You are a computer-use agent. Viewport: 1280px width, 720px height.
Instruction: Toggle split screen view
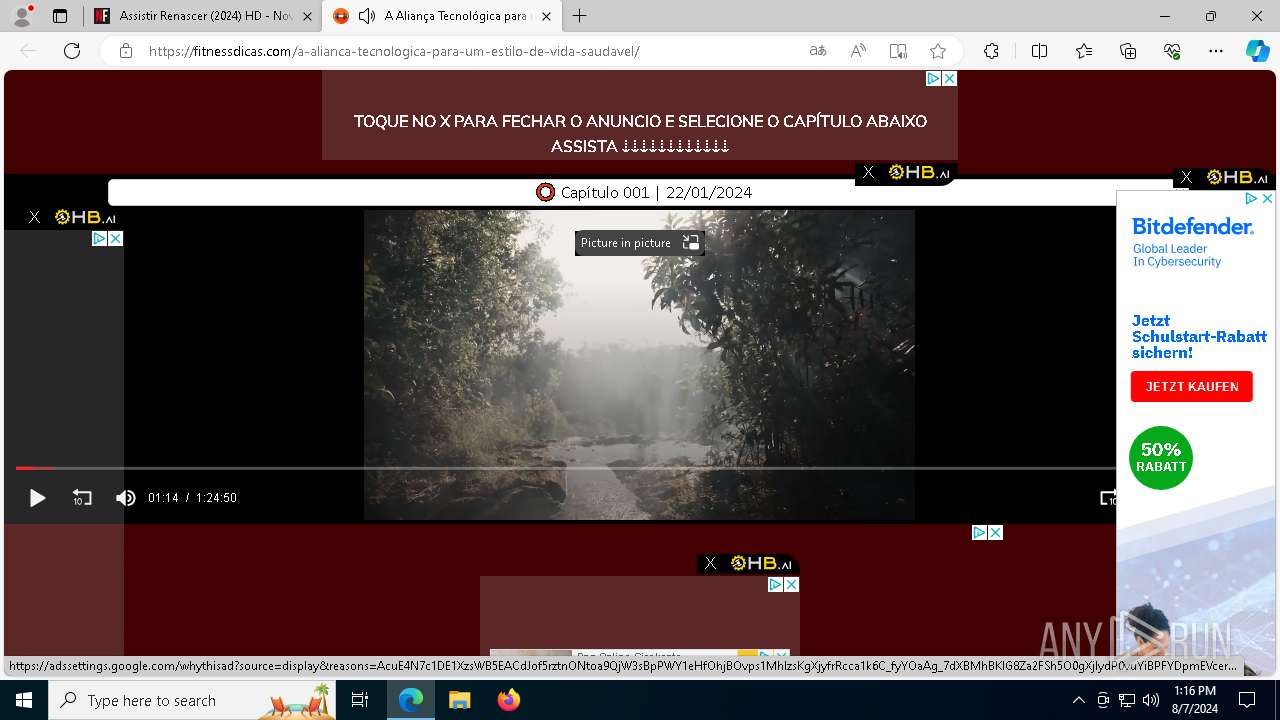pos(1039,51)
